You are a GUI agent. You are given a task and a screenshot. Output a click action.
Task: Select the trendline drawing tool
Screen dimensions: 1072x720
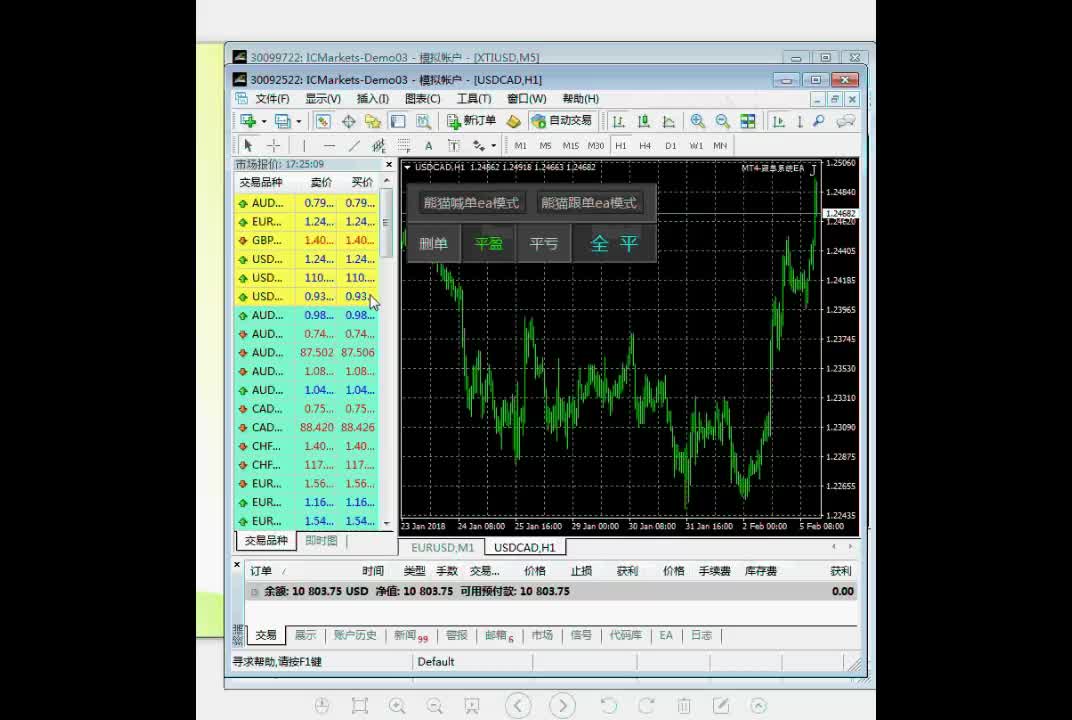point(353,146)
